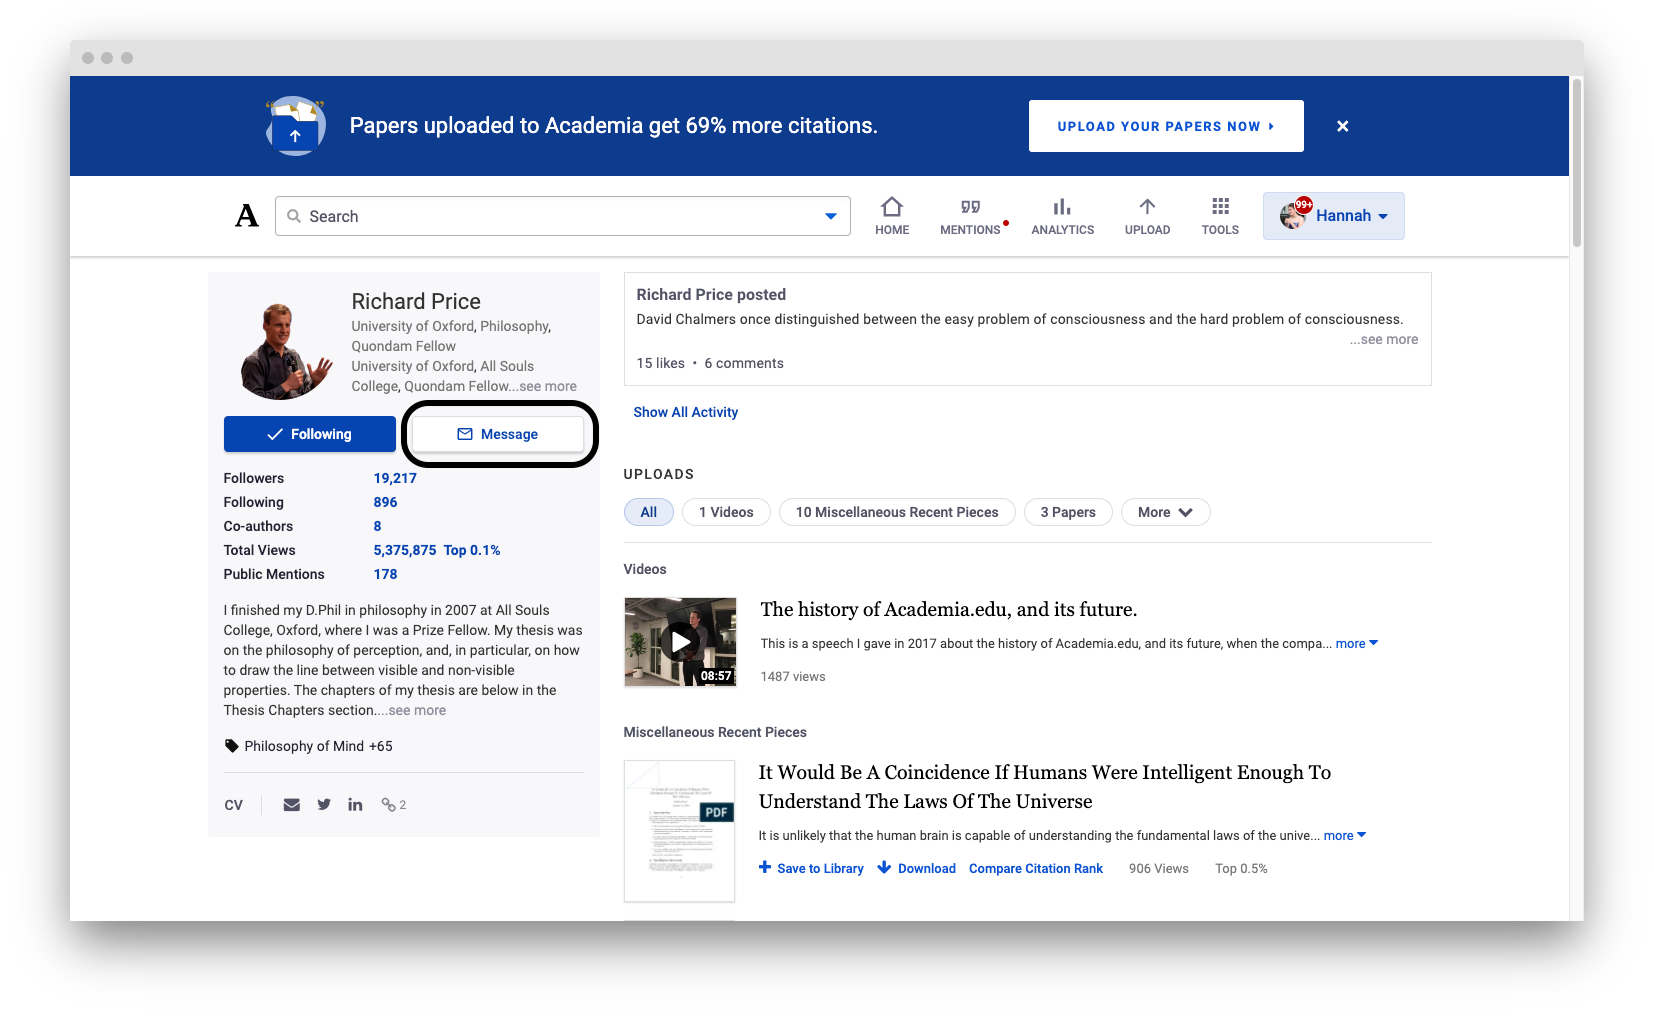Click the 5,375,875 total views number
This screenshot has height=1021, width=1654.
click(405, 550)
